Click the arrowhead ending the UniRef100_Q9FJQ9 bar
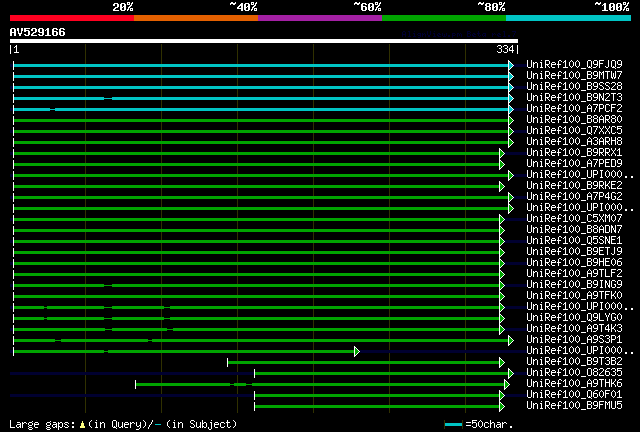 tap(511, 65)
